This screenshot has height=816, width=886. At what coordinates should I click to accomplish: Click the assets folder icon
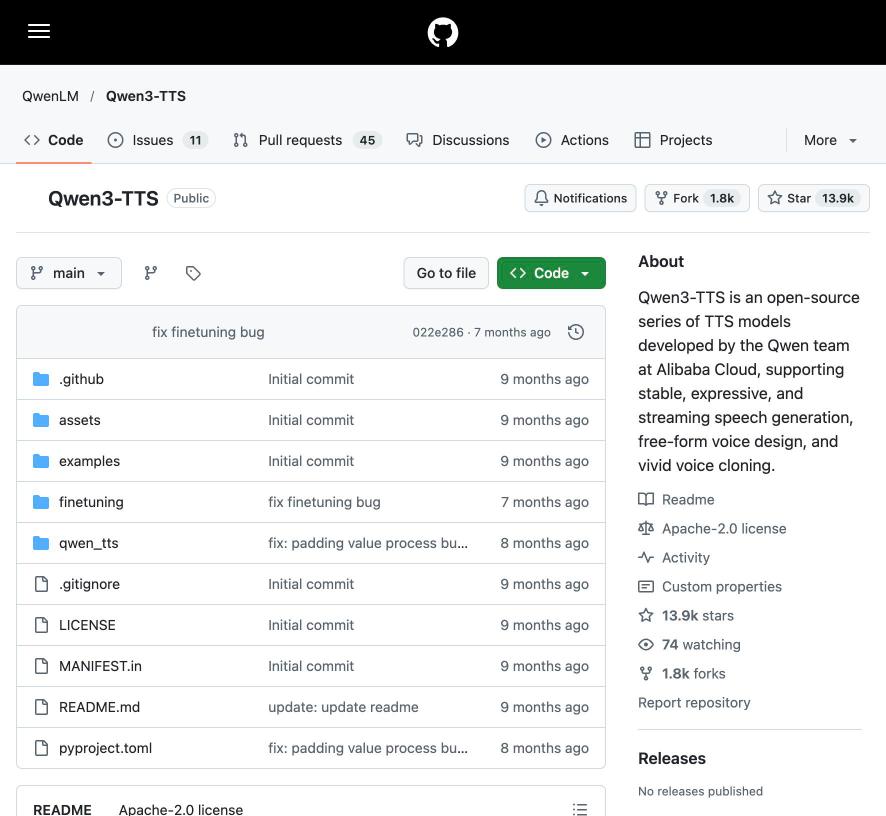[x=41, y=420]
